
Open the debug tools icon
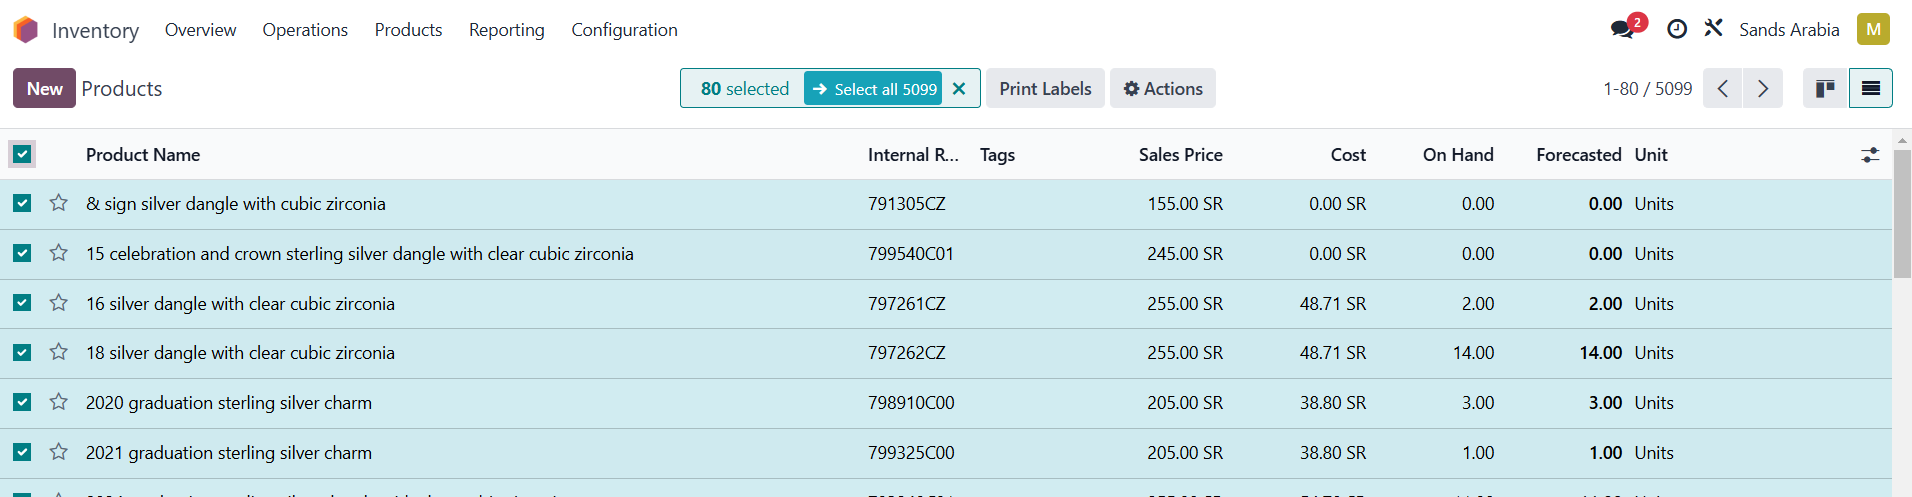point(1714,29)
